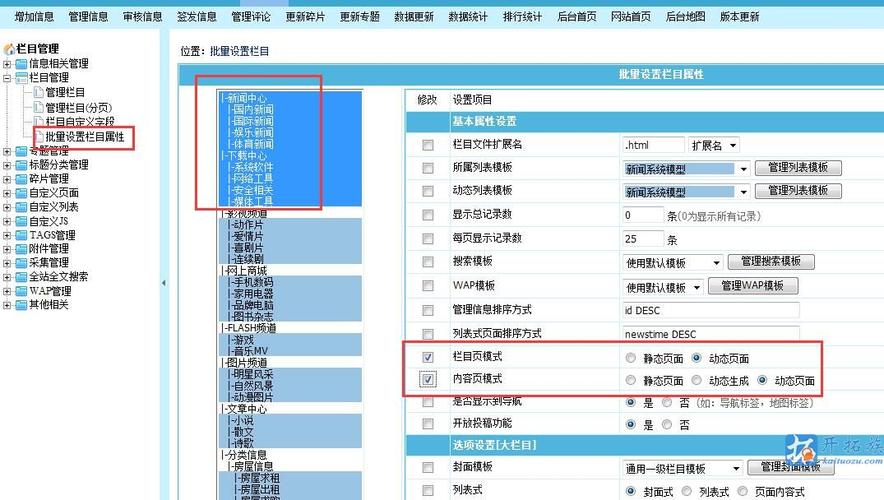Image resolution: width=884 pixels, height=500 pixels.
Task: Open the 增加信息 menu
Action: tap(34, 17)
